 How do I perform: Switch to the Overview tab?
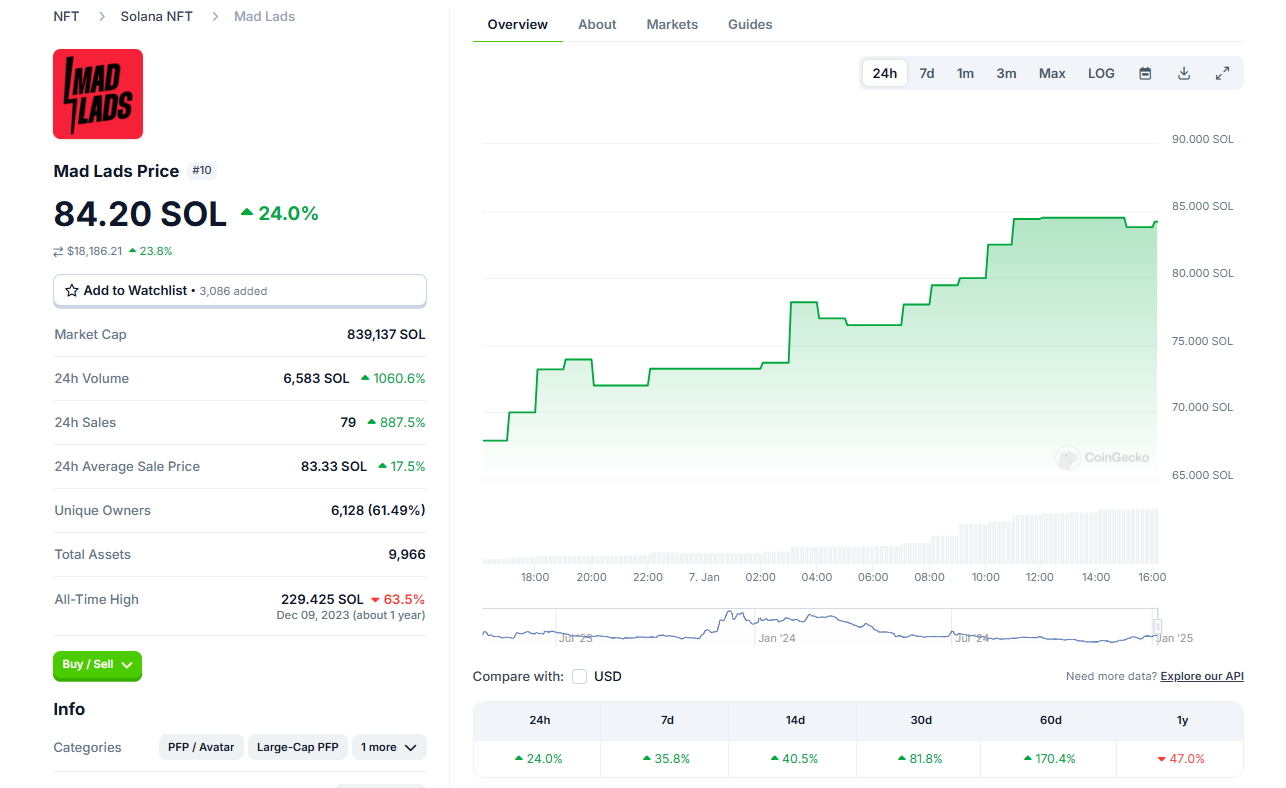[x=518, y=24]
